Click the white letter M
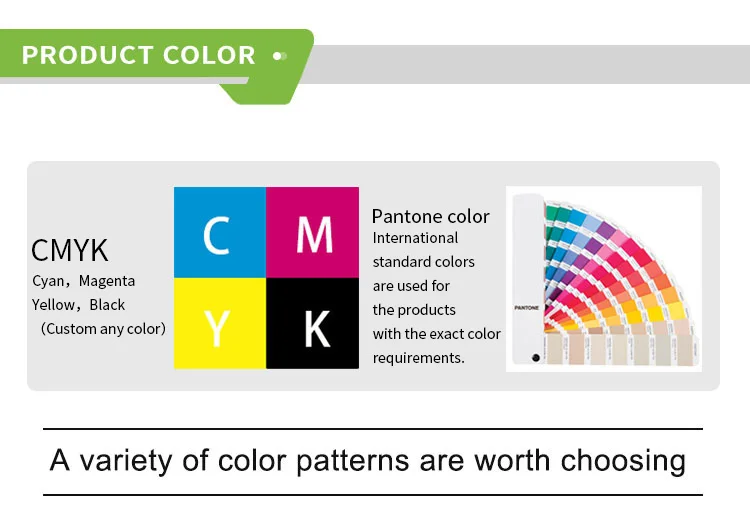750x522 pixels. pyautogui.click(x=314, y=236)
